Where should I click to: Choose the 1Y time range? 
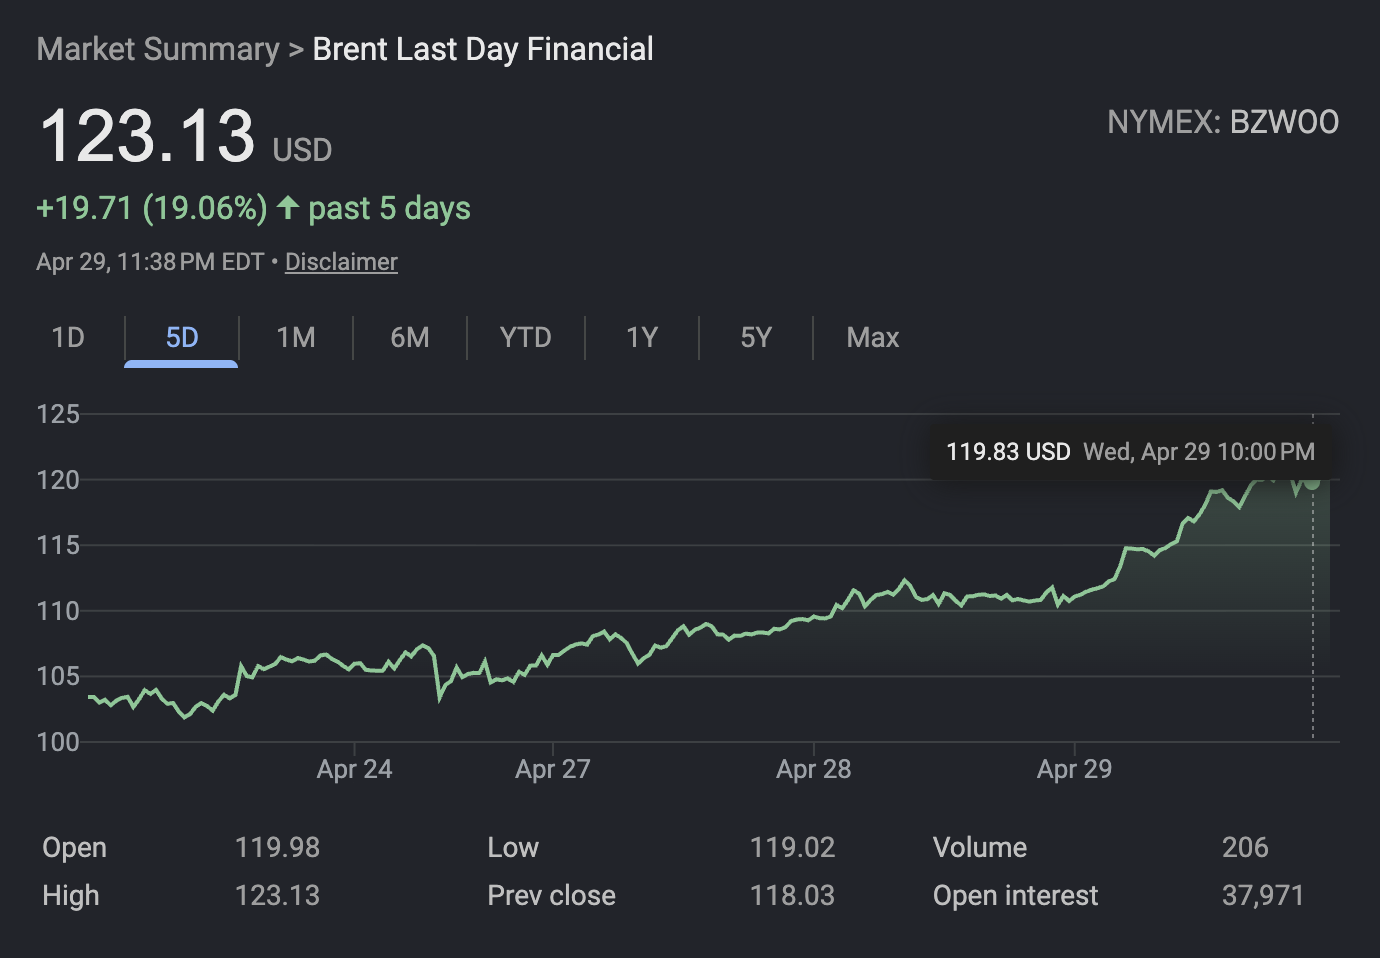(642, 338)
